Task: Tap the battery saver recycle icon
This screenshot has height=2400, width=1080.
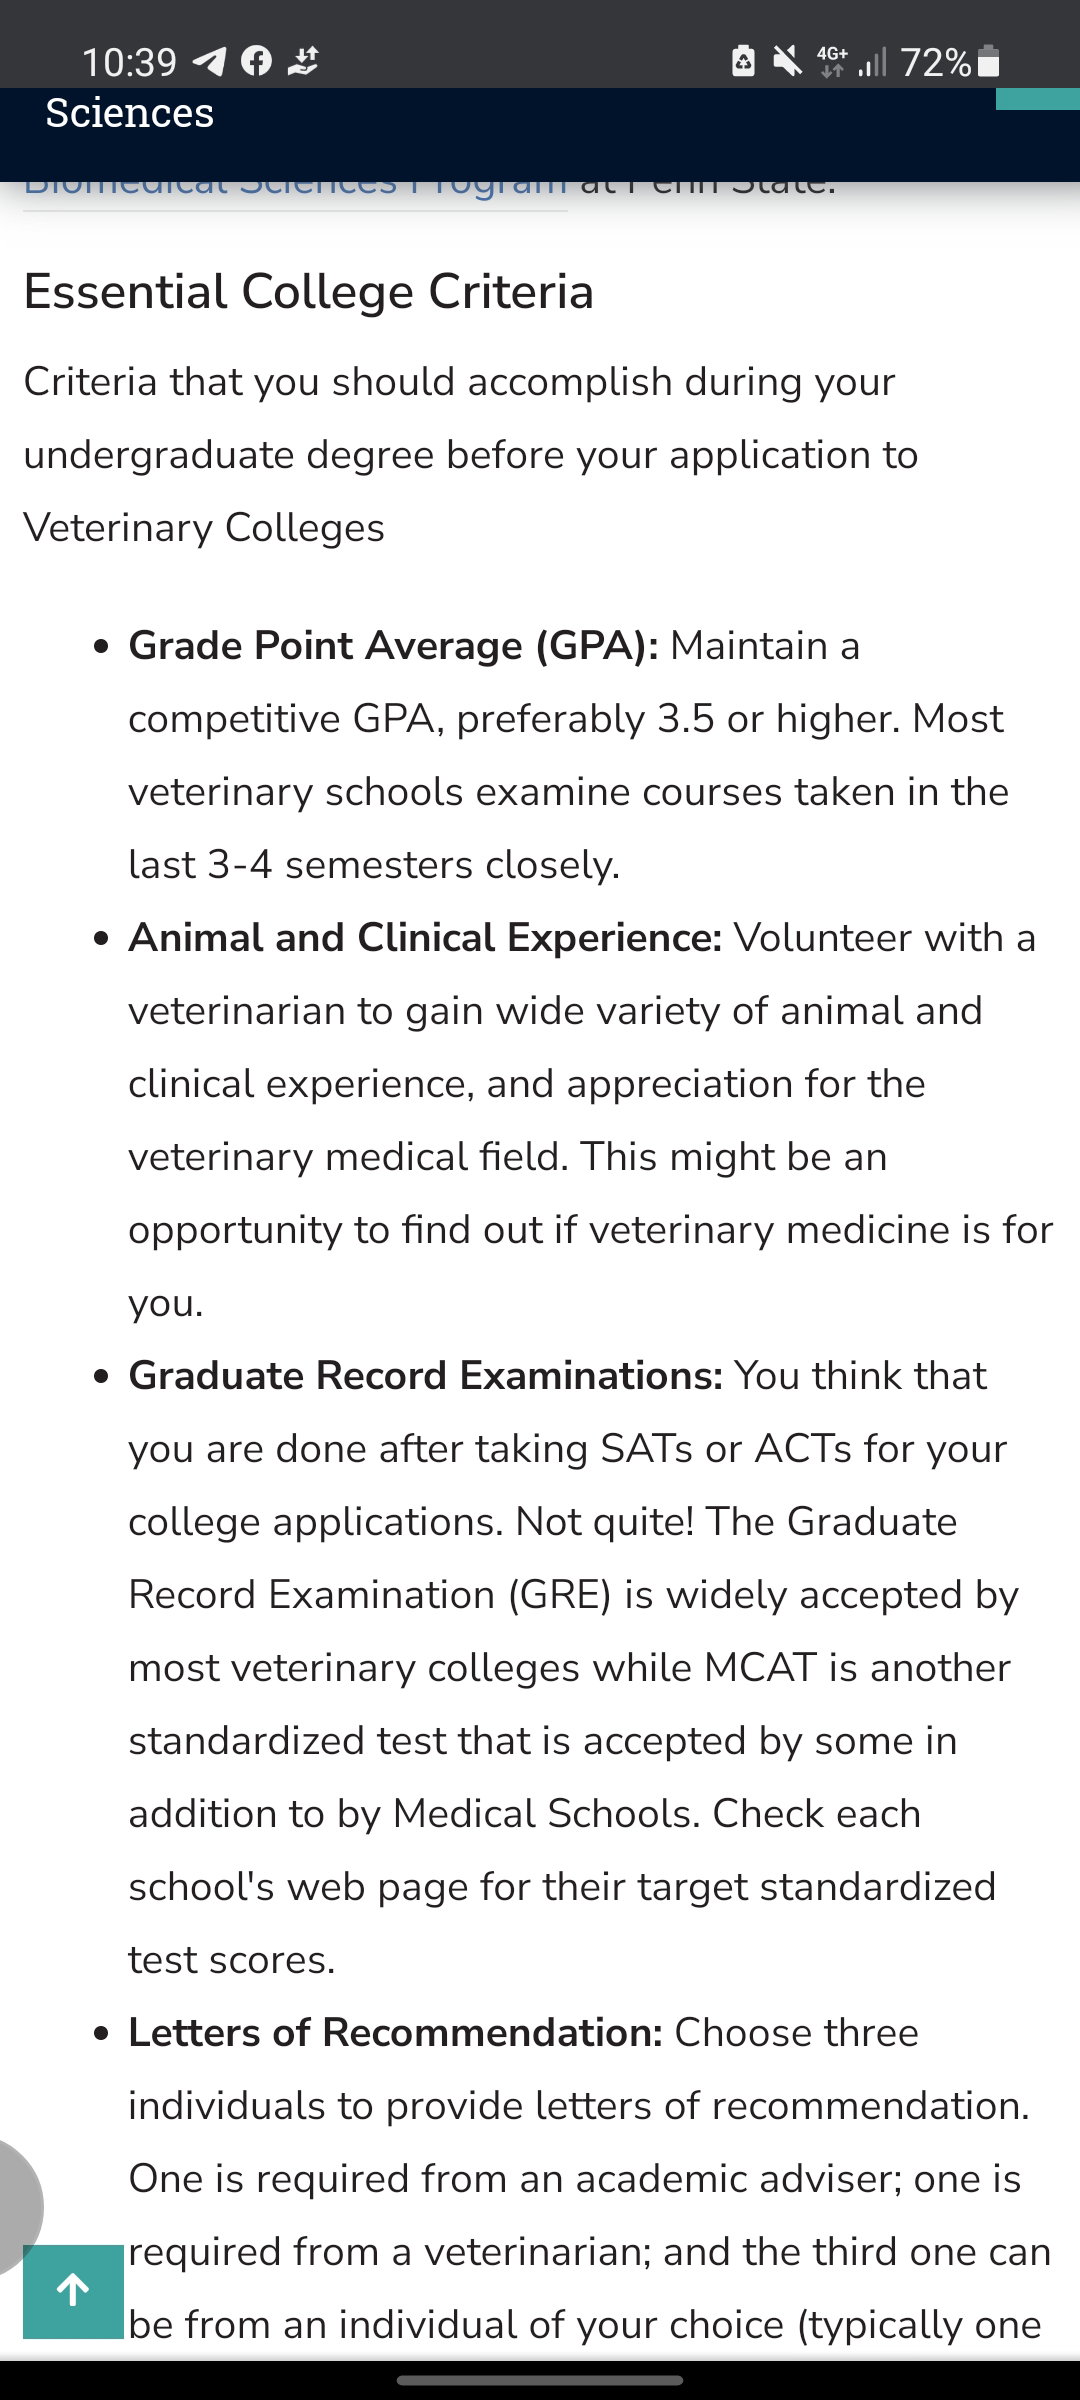Action: 743,62
